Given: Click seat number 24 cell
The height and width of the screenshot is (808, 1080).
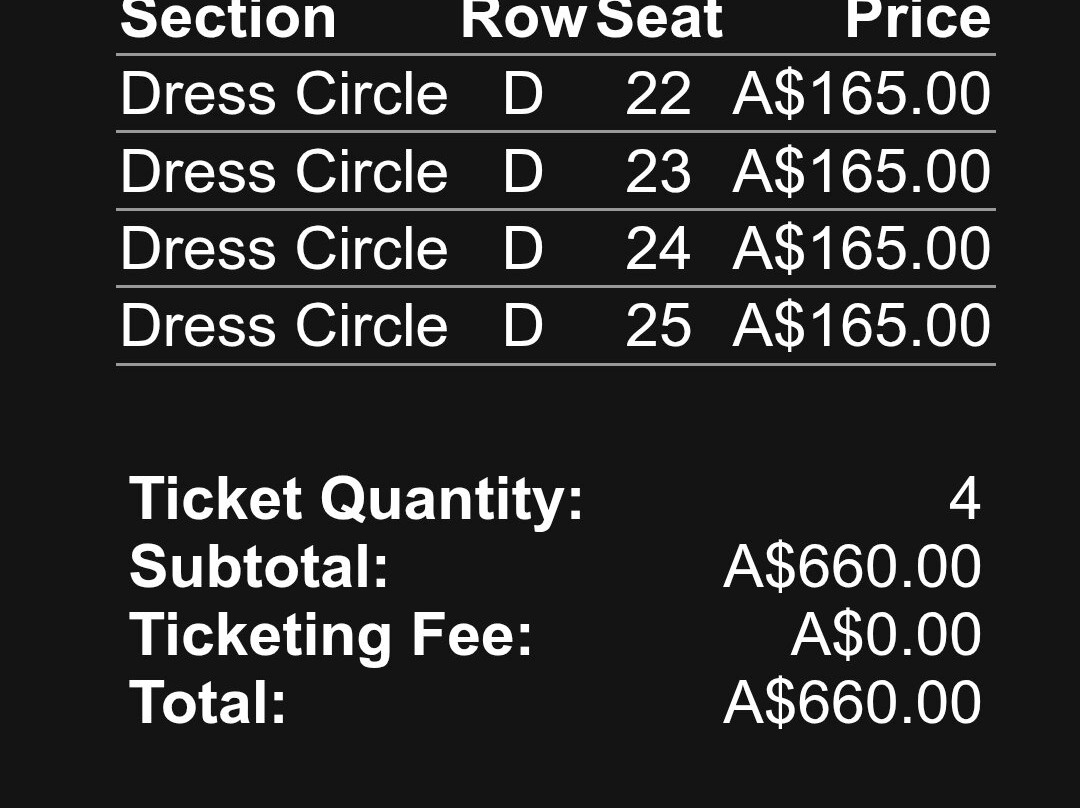Looking at the screenshot, I should coord(658,249).
